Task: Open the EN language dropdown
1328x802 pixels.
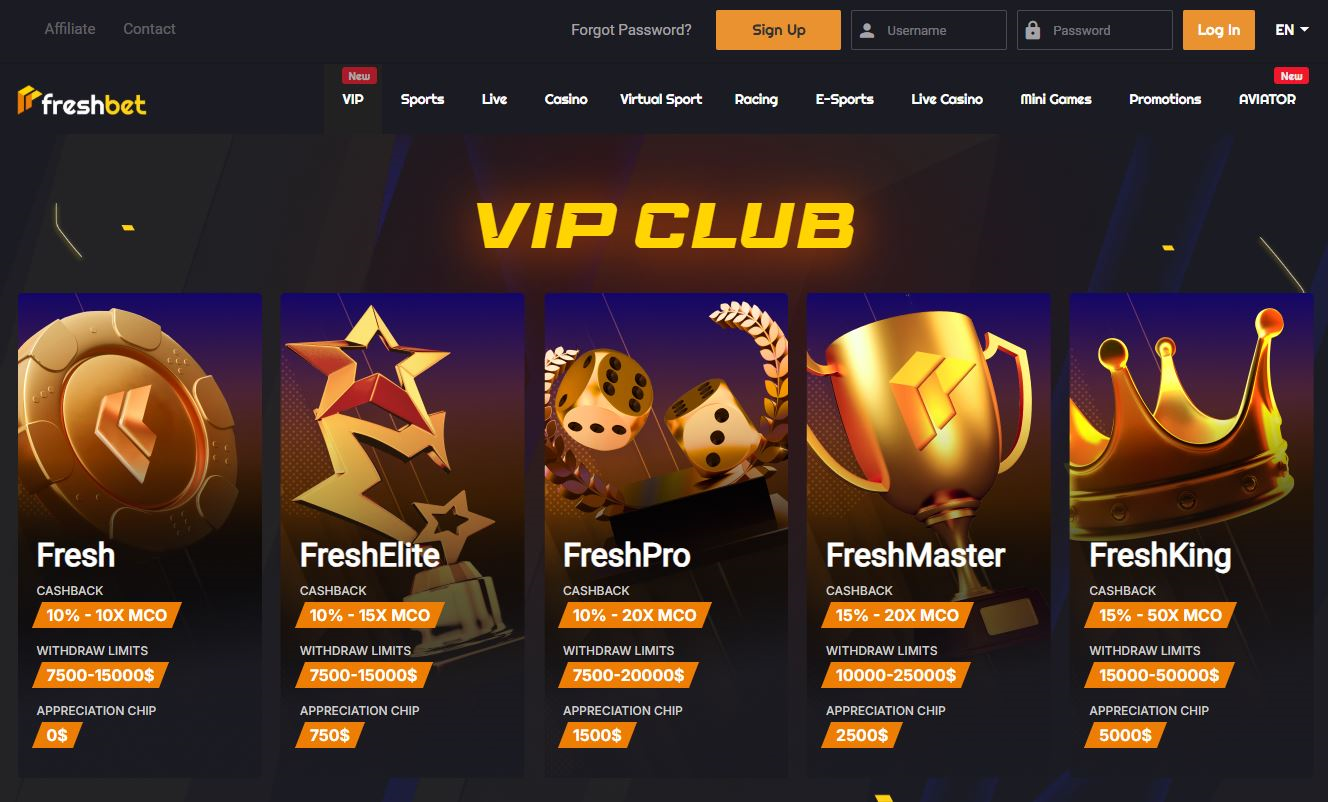Action: [1292, 30]
